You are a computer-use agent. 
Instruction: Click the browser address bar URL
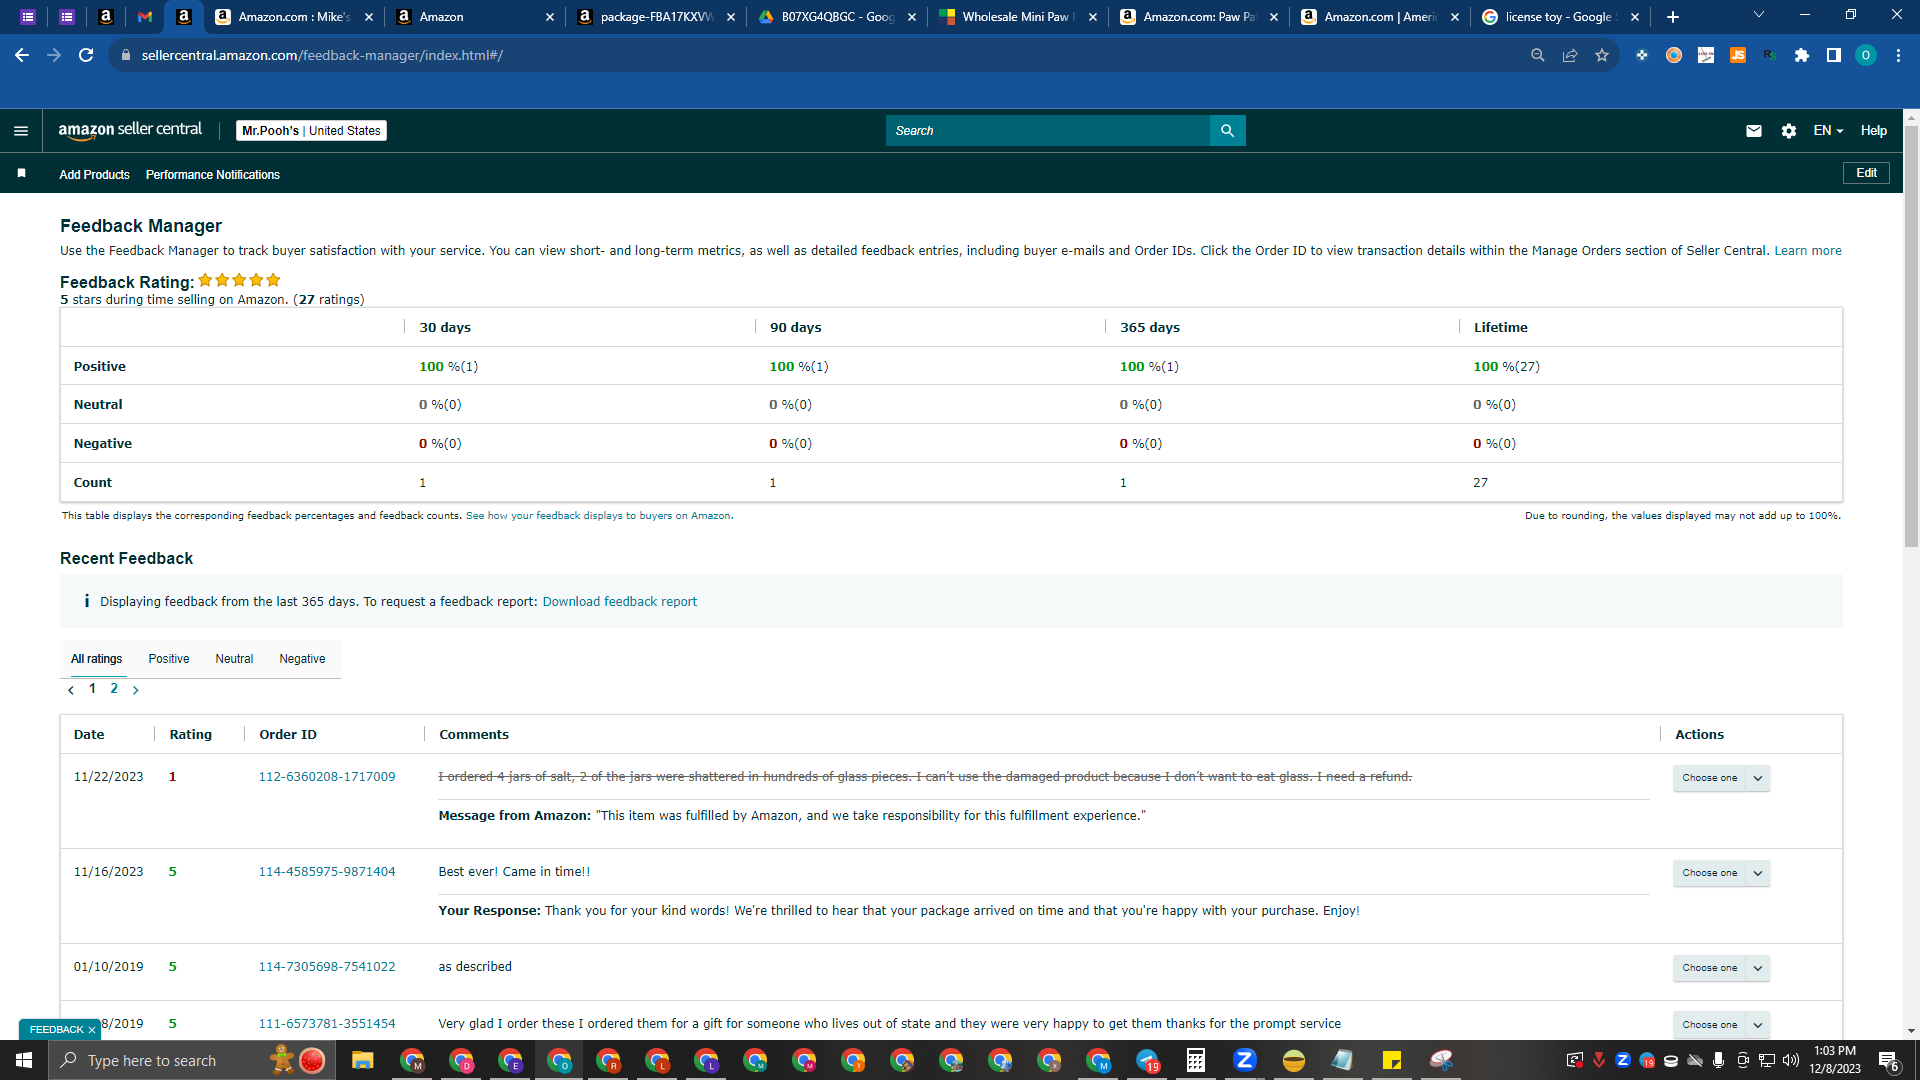pyautogui.click(x=322, y=55)
